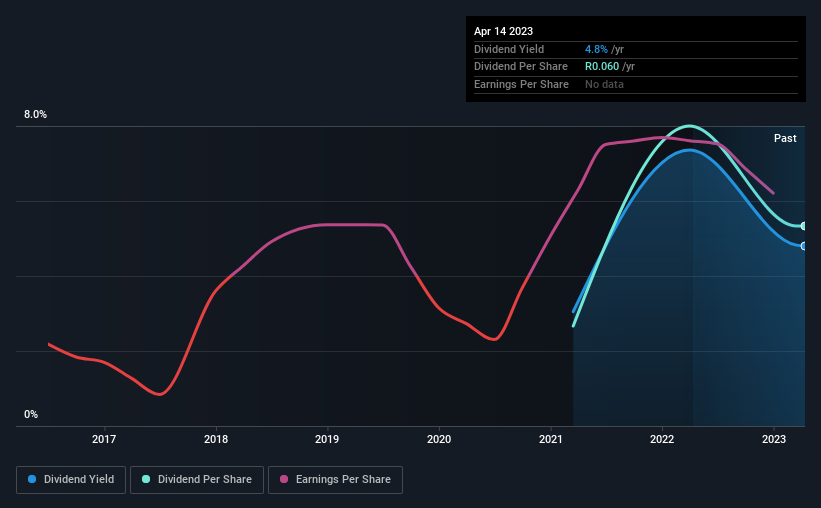Click the R0.060 dividend per share value

point(602,67)
